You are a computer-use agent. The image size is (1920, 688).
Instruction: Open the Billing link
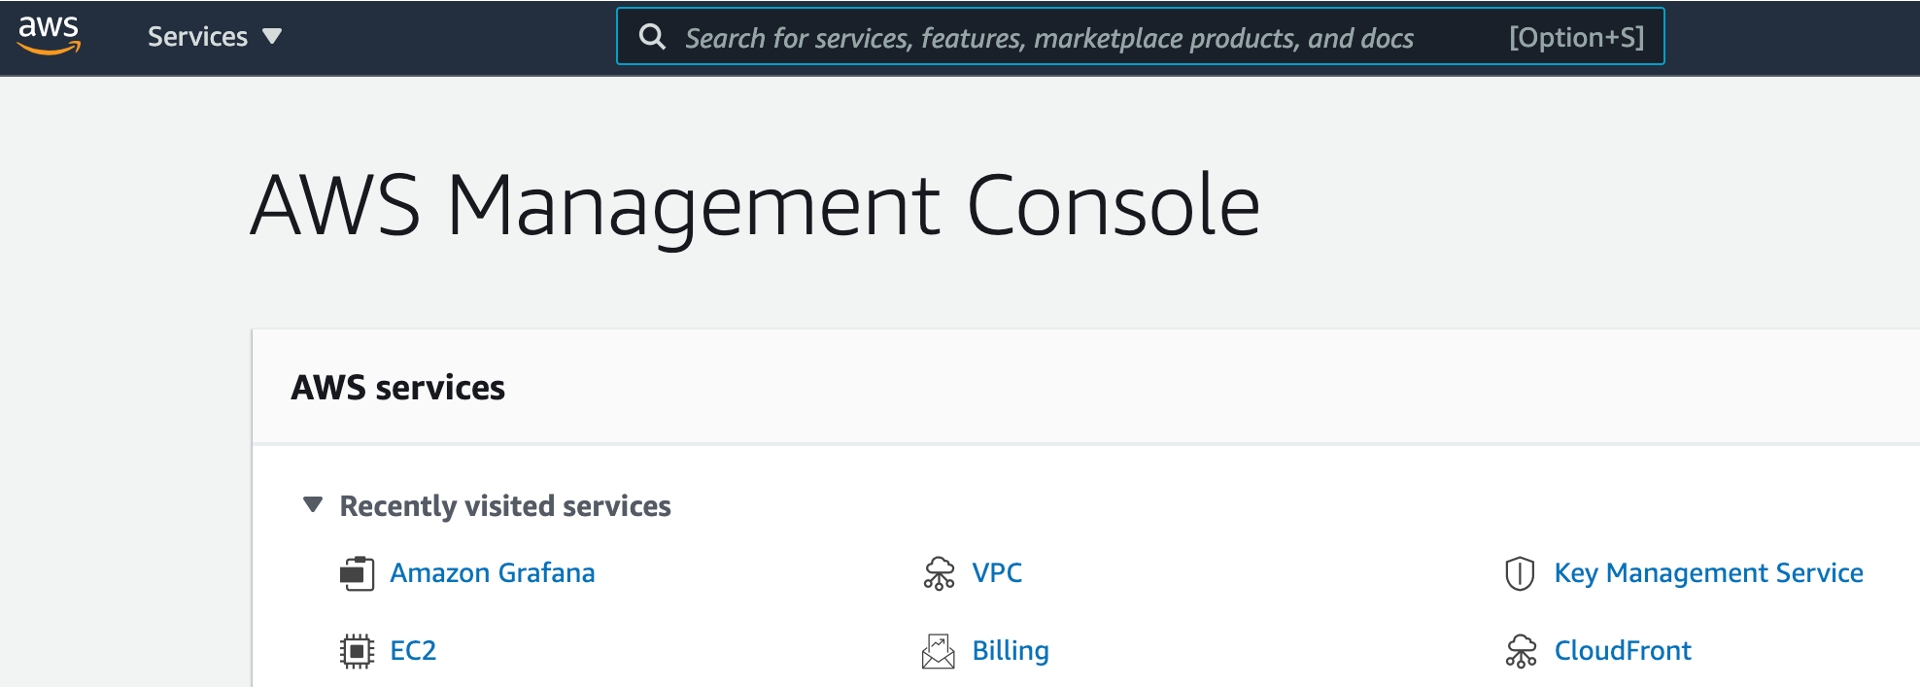point(1010,651)
